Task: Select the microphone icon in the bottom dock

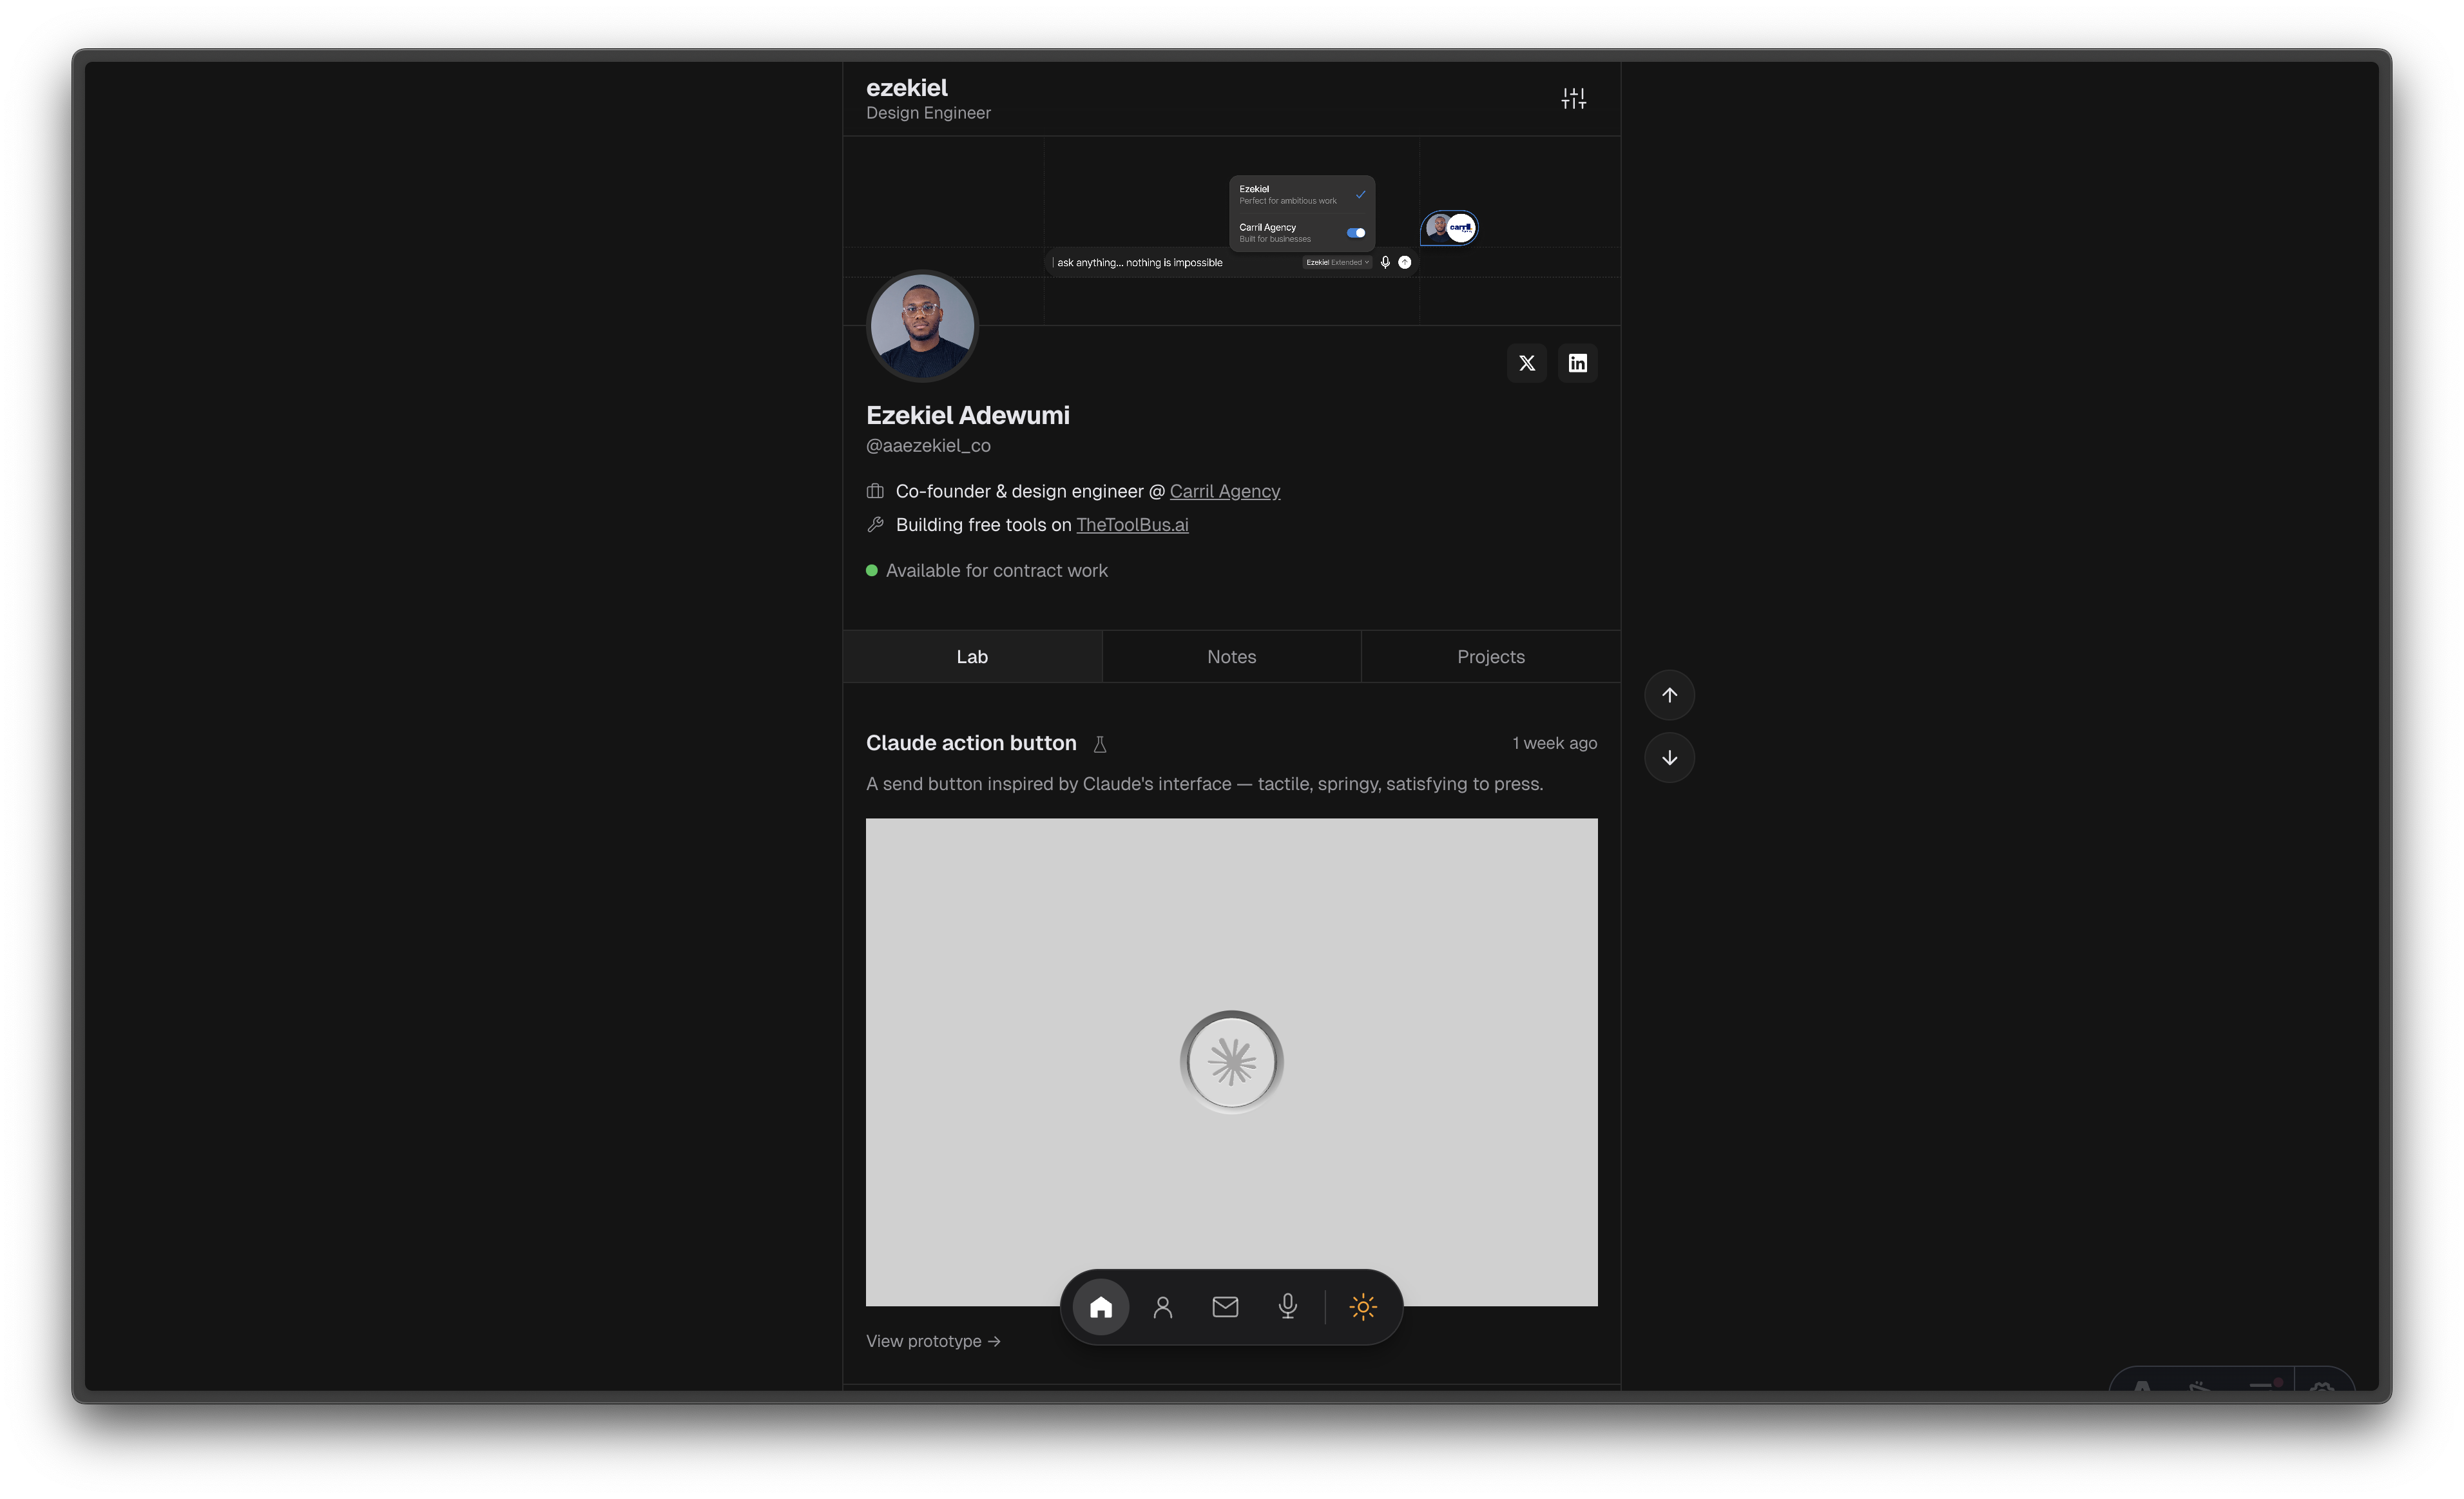Action: (x=1288, y=1307)
